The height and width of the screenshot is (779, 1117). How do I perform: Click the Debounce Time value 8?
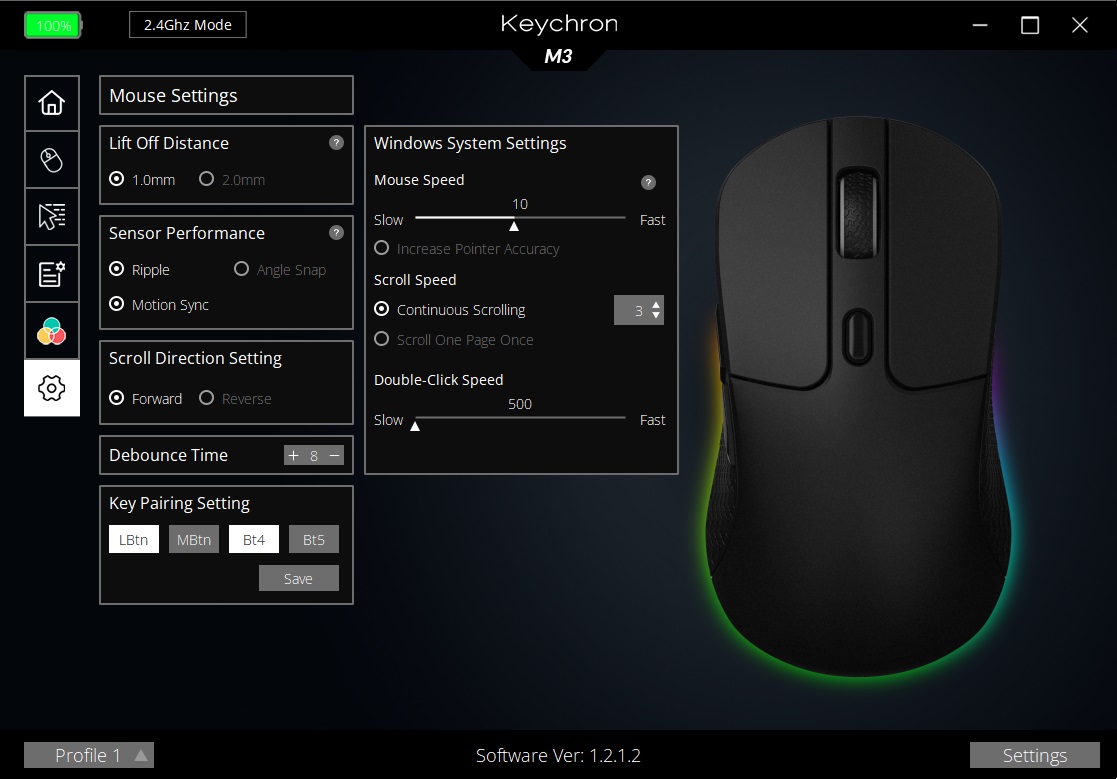(x=313, y=456)
